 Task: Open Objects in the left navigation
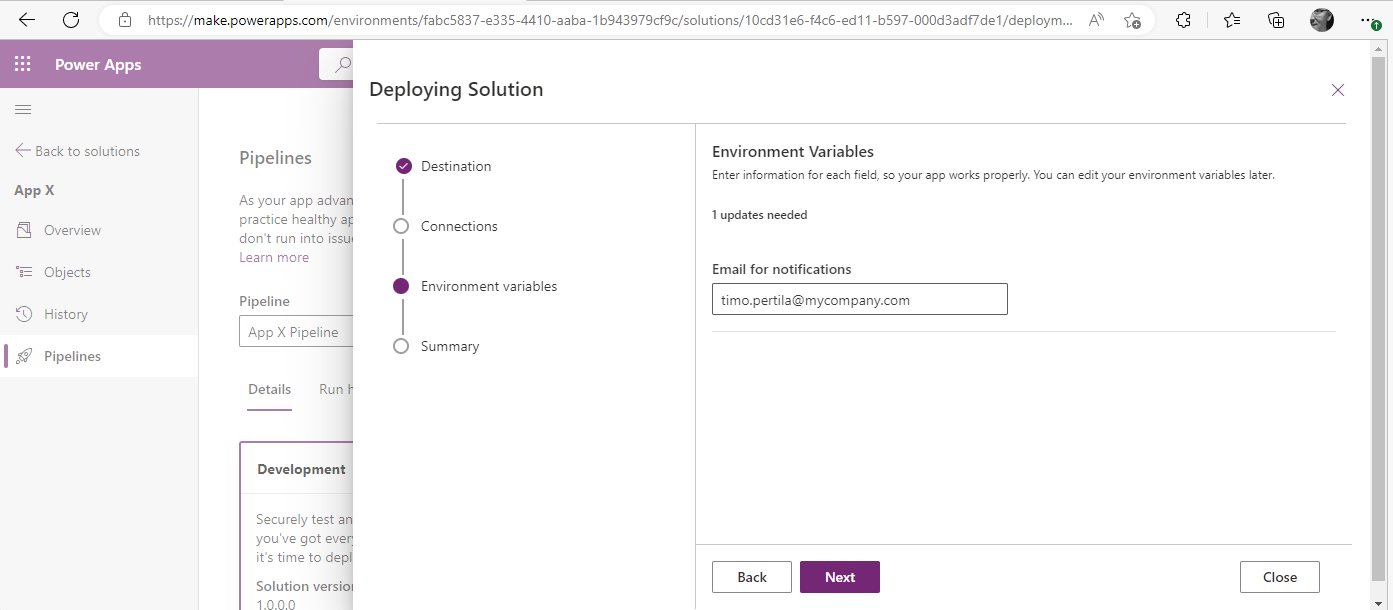point(67,272)
